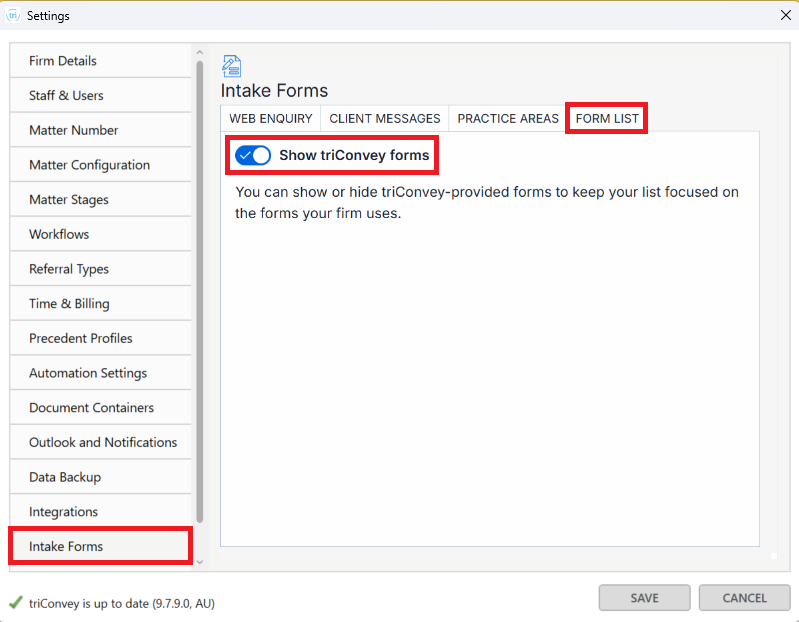Go to Precedent Profiles

[100, 338]
